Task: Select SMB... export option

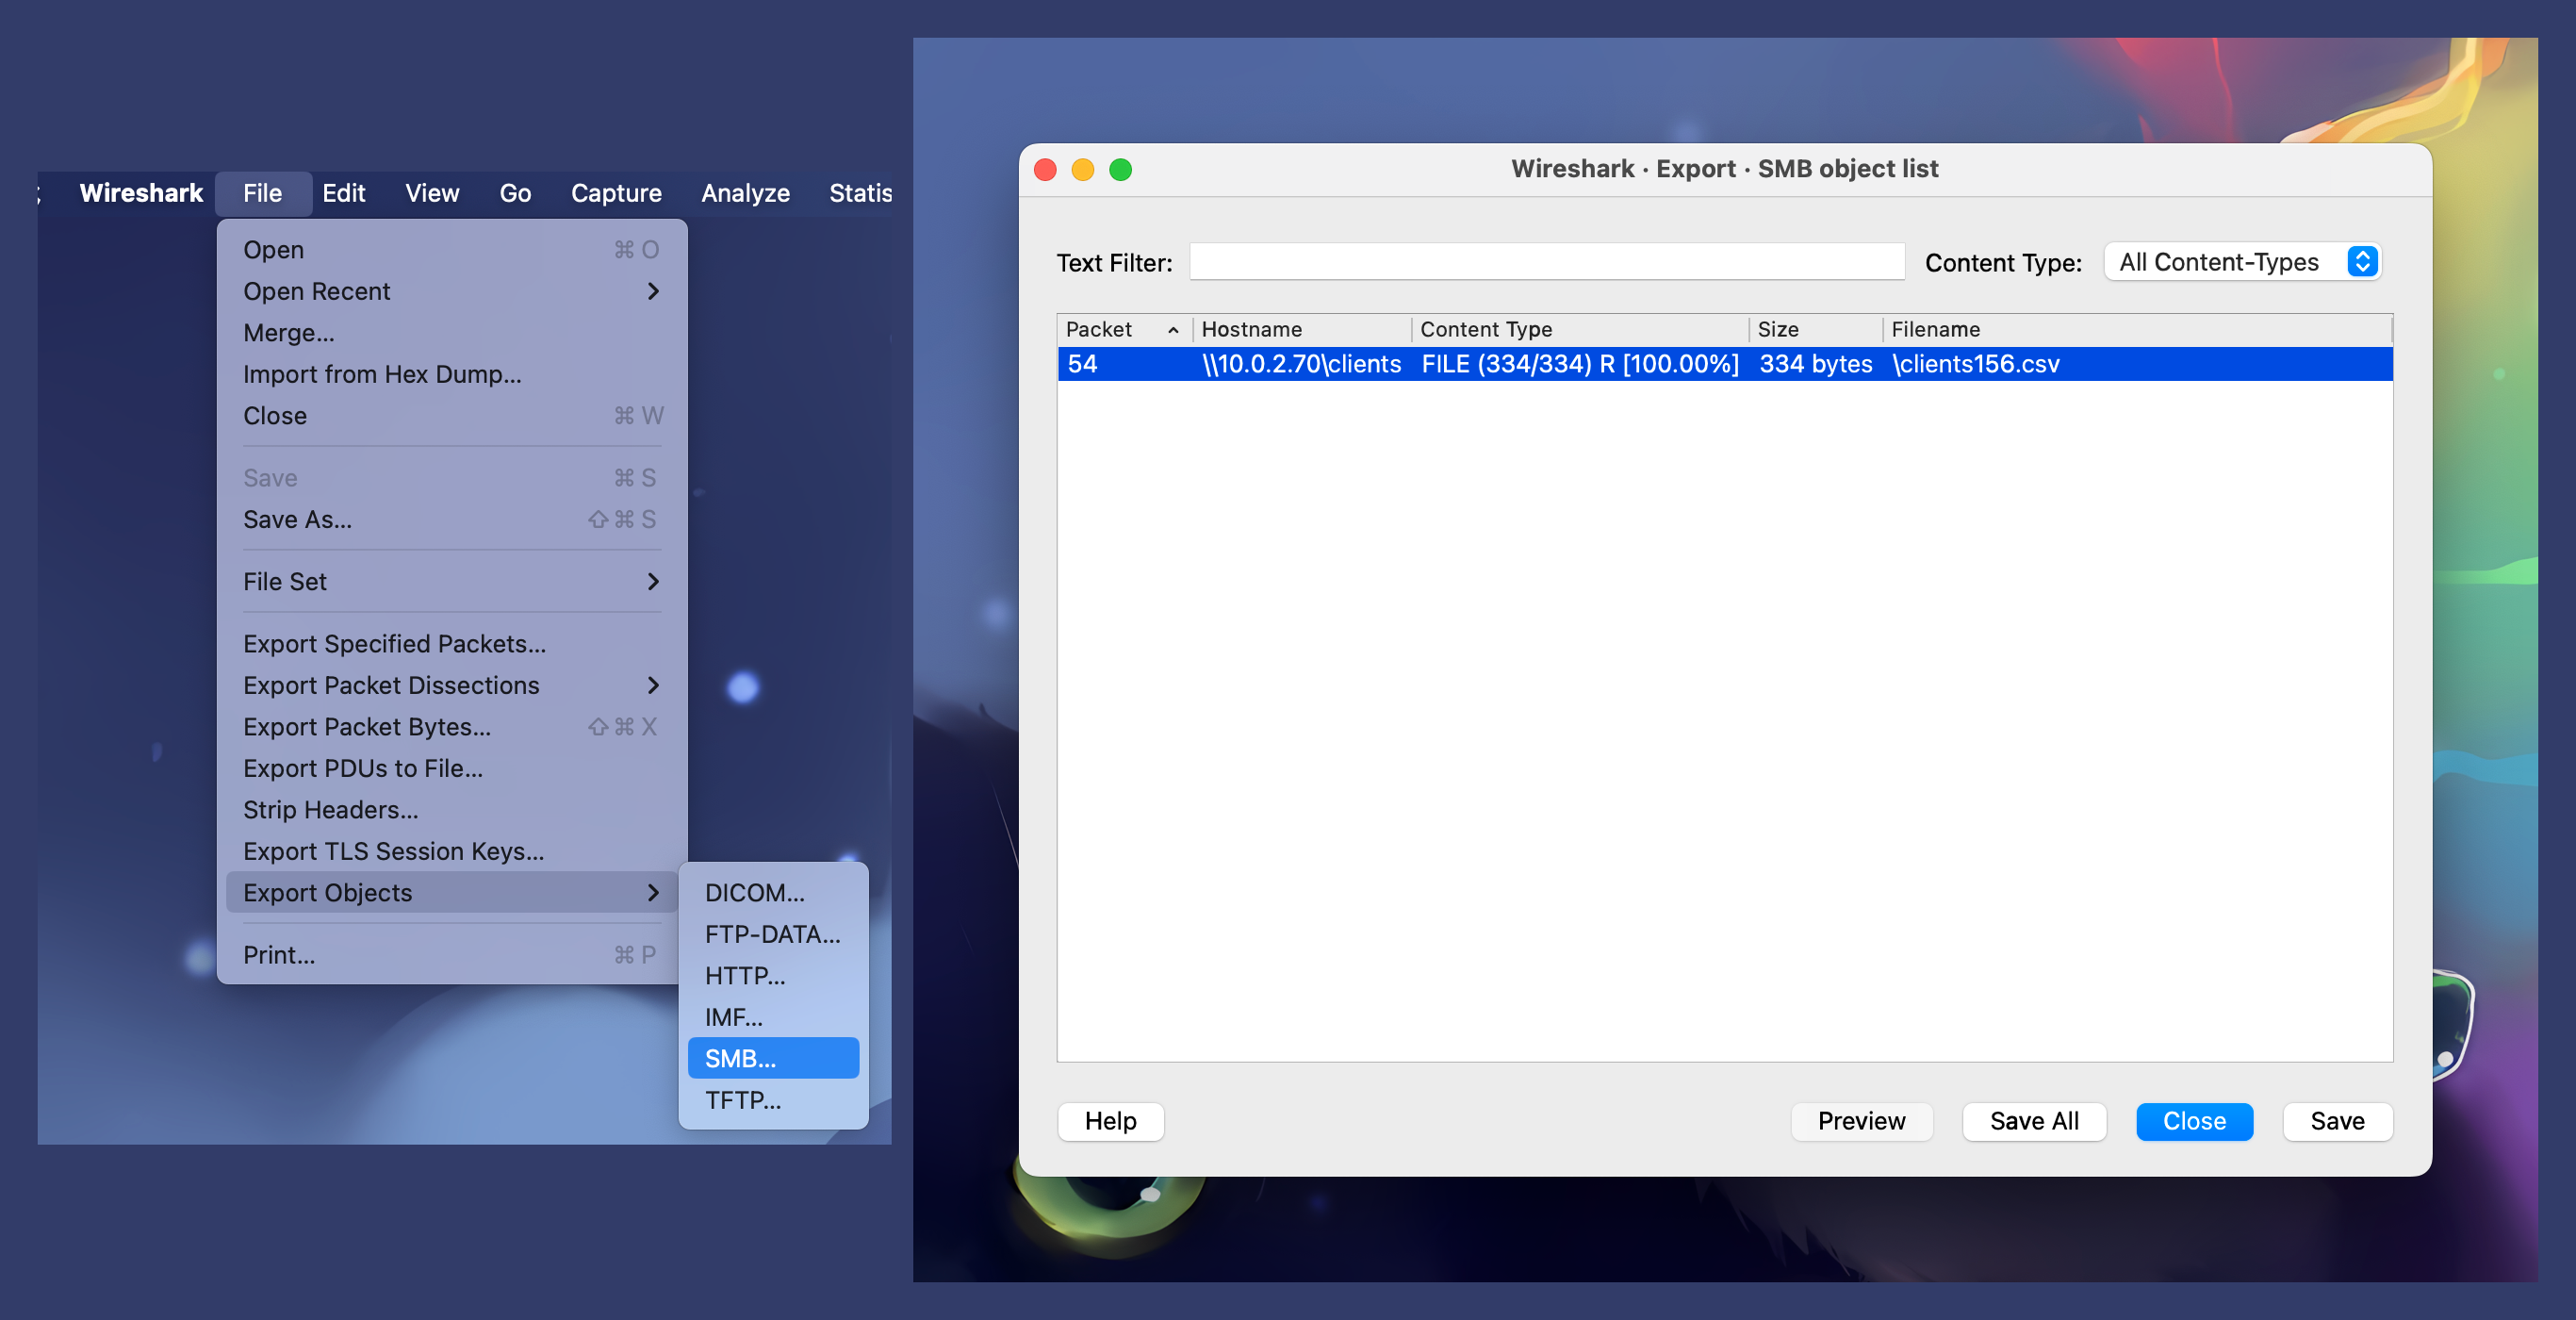Action: point(773,1058)
